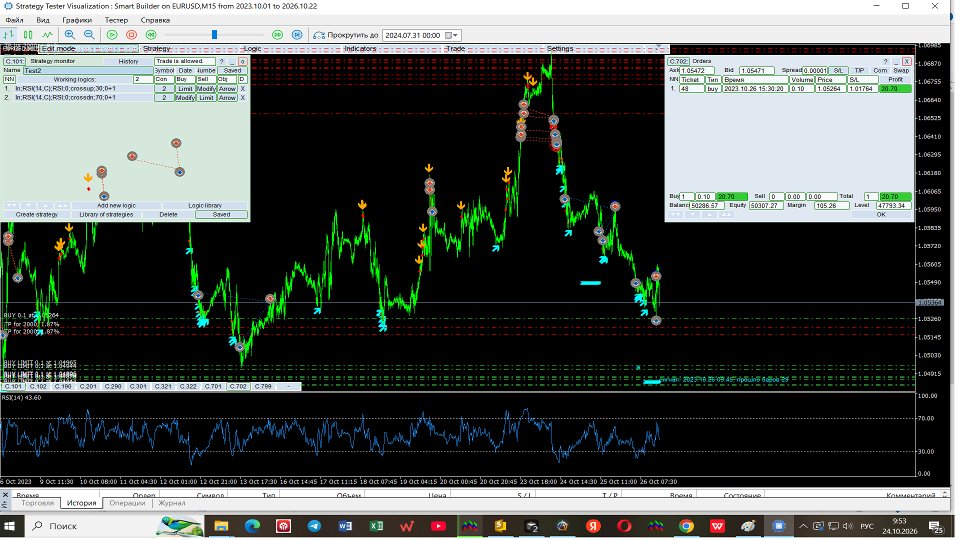This screenshot has width=960, height=540.
Task: Open the Strategy panel tab
Action: [157, 48]
